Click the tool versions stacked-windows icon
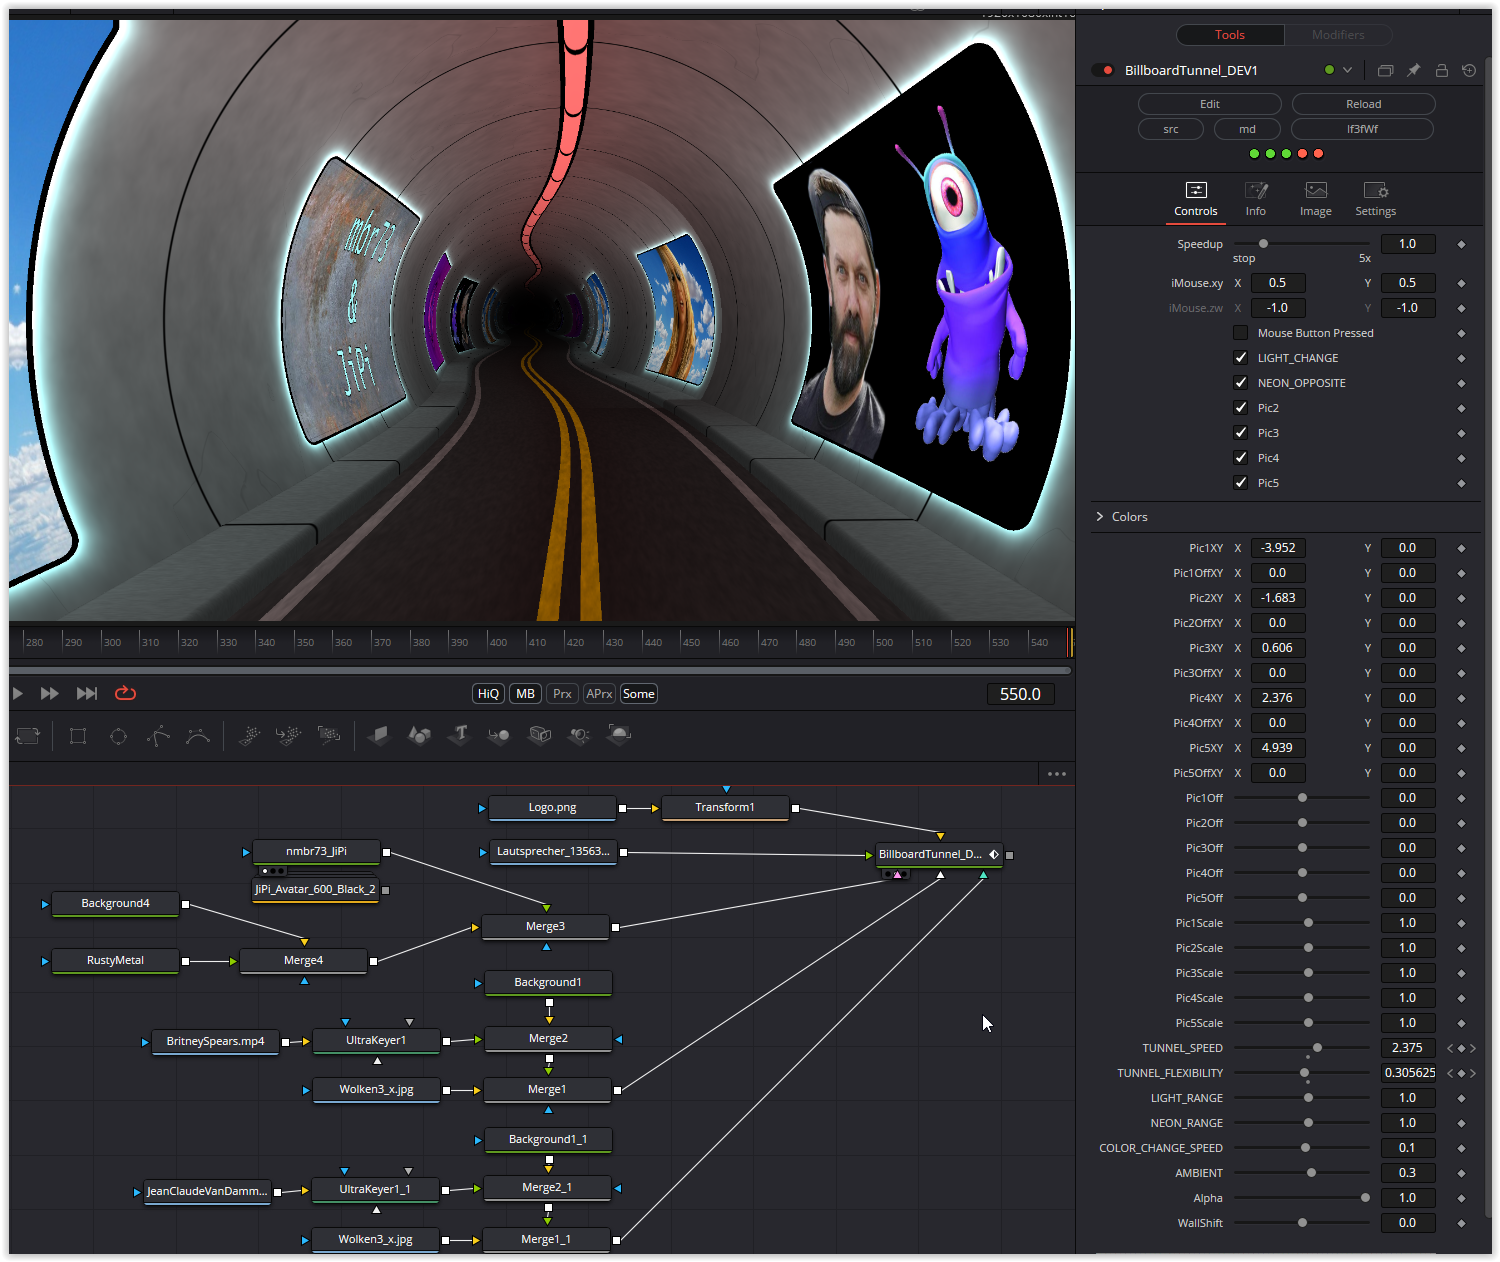This screenshot has width=1500, height=1262. [x=1385, y=70]
